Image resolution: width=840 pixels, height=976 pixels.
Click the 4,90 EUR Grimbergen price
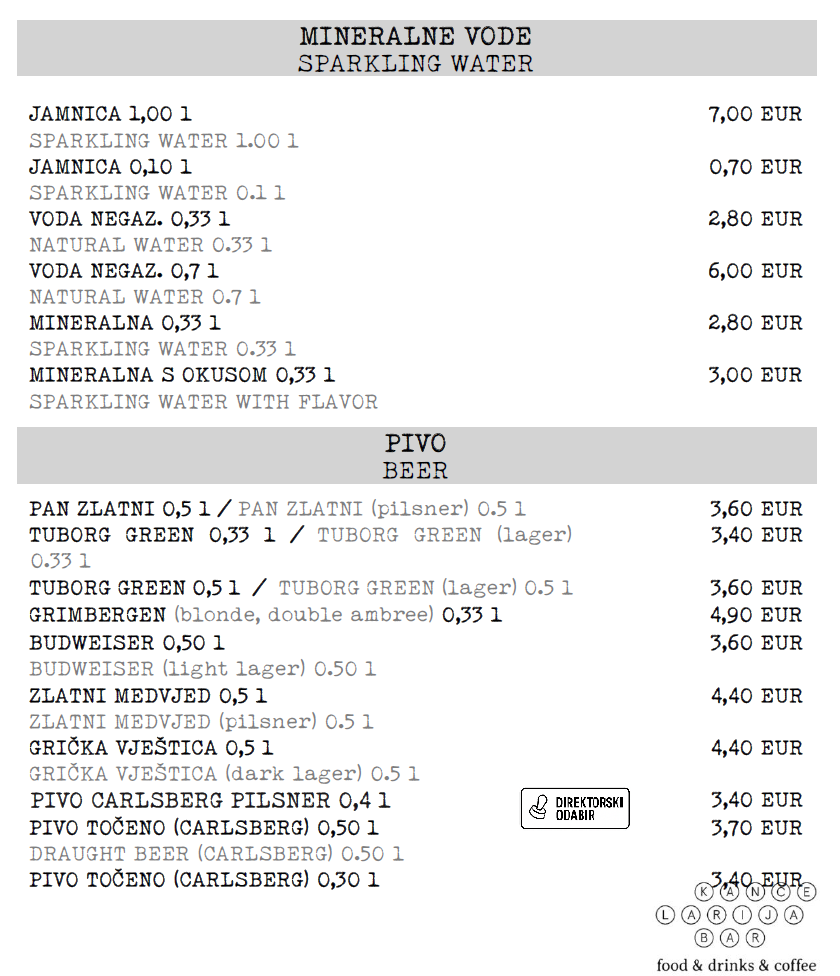pos(756,615)
